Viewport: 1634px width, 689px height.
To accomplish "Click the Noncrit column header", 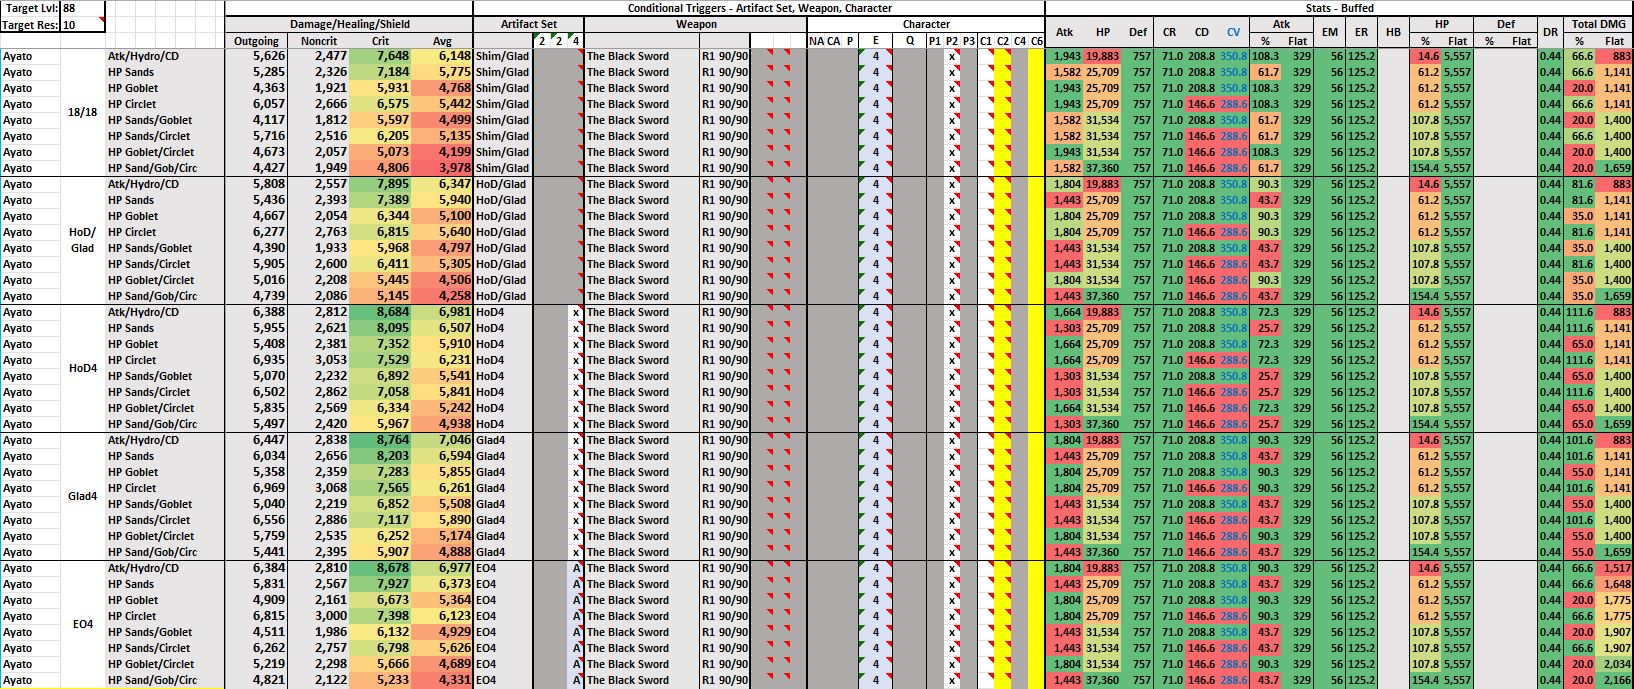I will click(320, 41).
